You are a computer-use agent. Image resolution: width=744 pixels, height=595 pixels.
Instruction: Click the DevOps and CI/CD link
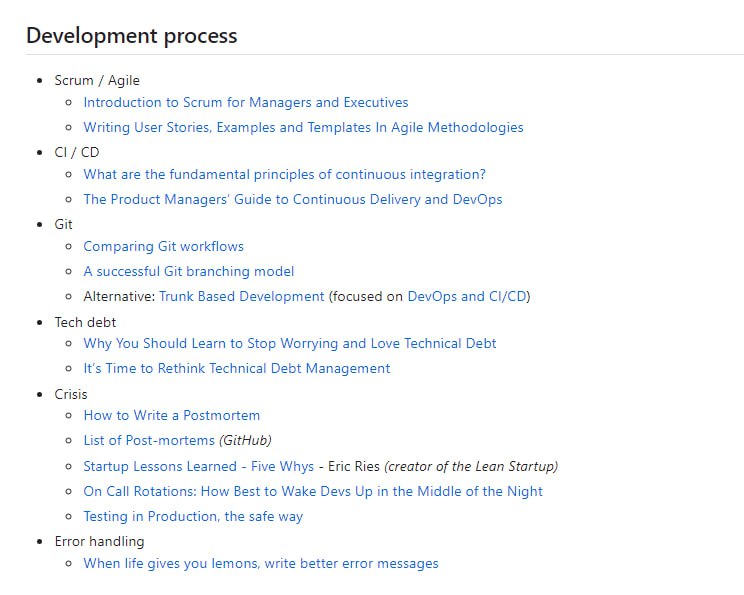click(468, 296)
